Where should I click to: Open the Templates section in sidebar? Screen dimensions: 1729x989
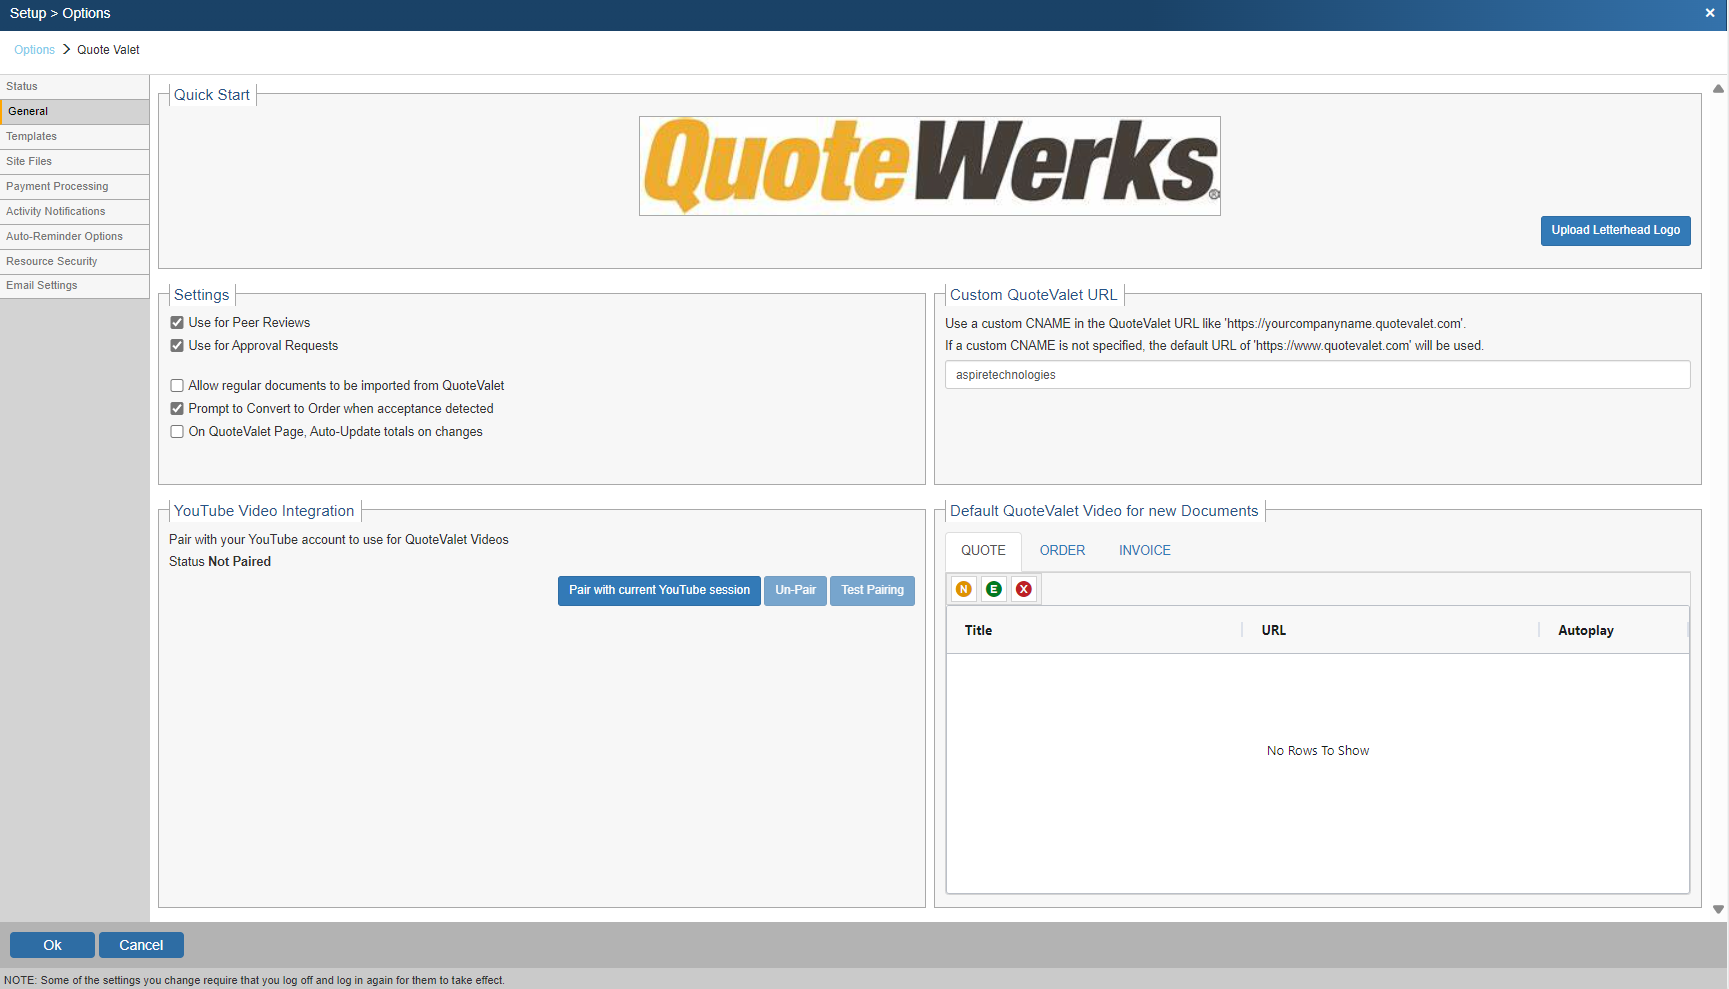pyautogui.click(x=32, y=137)
